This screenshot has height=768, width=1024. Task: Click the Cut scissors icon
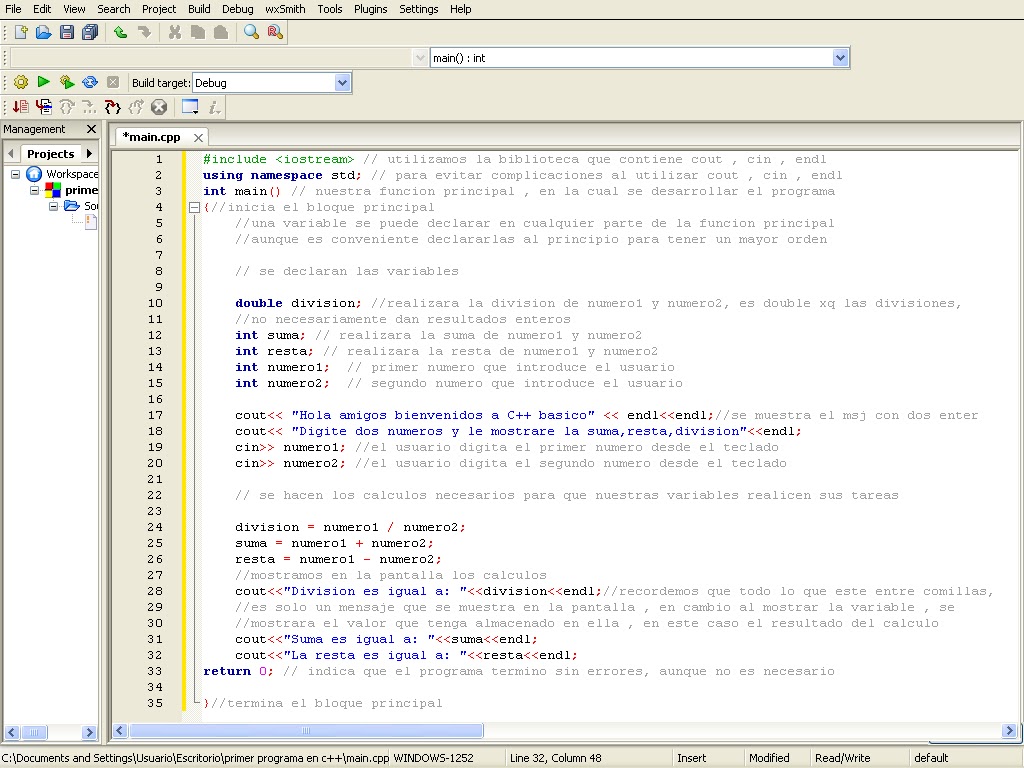pyautogui.click(x=174, y=32)
